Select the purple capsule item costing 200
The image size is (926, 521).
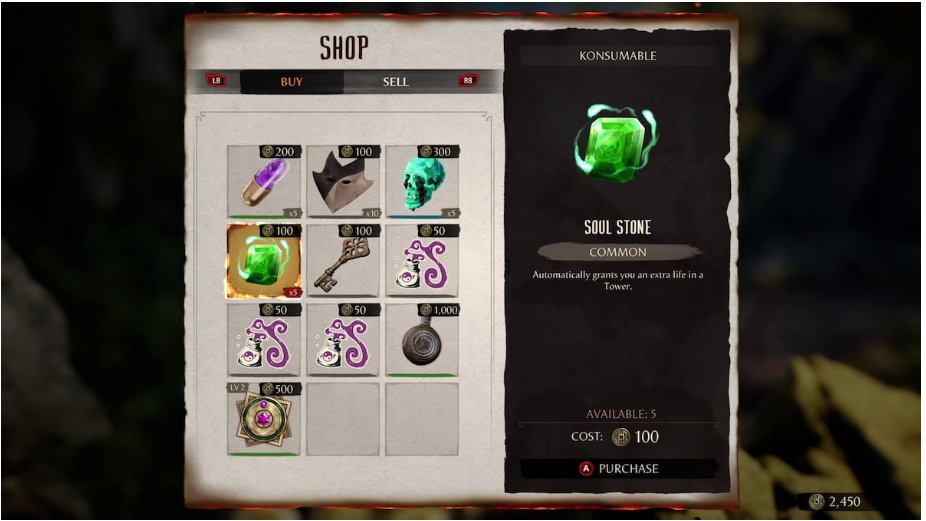(x=264, y=181)
